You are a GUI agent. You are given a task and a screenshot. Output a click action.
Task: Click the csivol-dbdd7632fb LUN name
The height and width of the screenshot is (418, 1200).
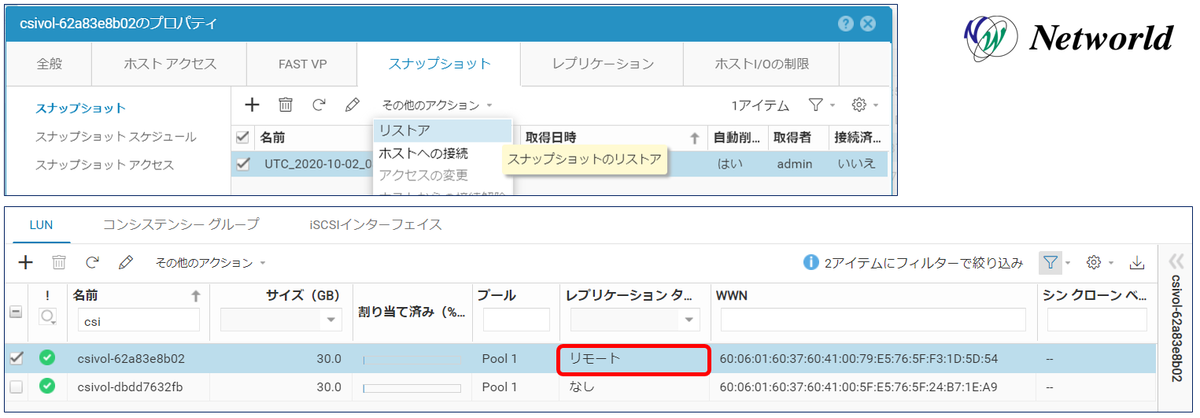pyautogui.click(x=129, y=386)
